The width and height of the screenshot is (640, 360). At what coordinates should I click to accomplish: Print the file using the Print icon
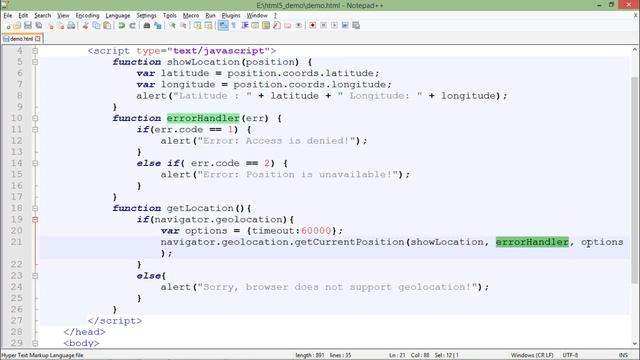71,26
